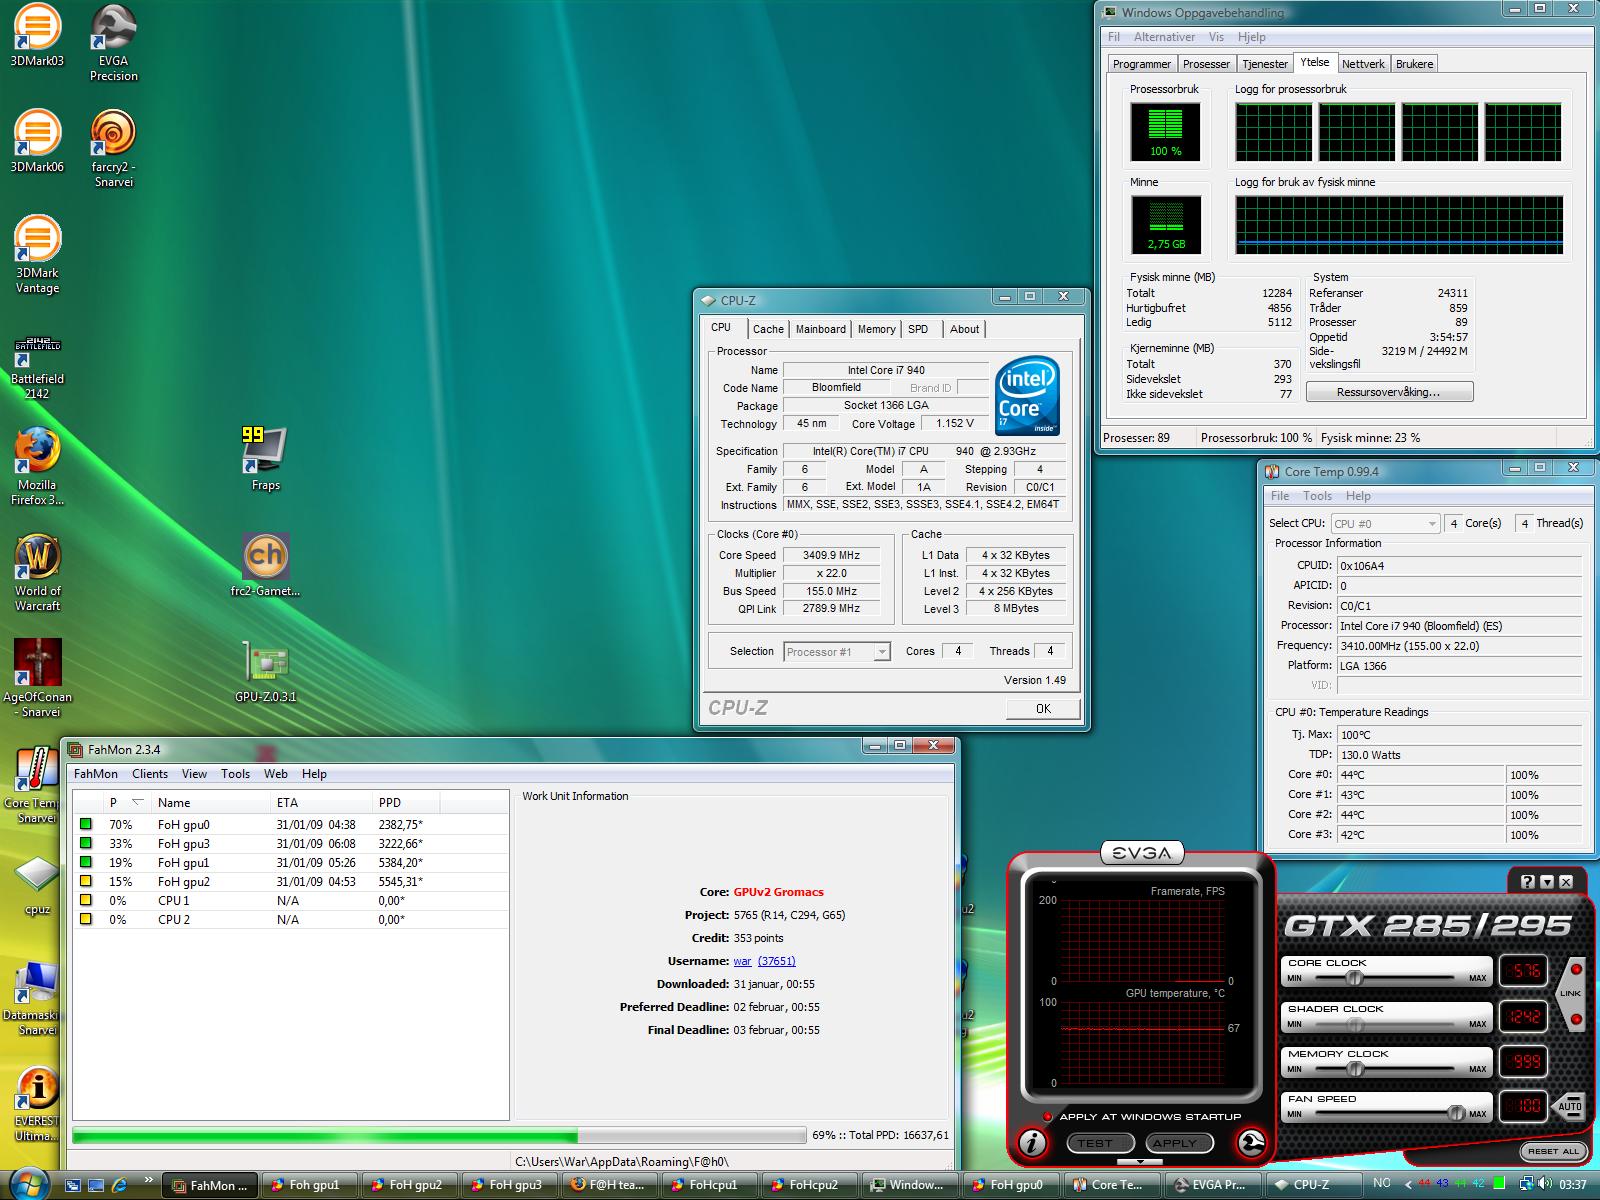Viewport: 1600px width, 1200px height.
Task: Click the NO keyboard language indicator
Action: coord(1381,1185)
